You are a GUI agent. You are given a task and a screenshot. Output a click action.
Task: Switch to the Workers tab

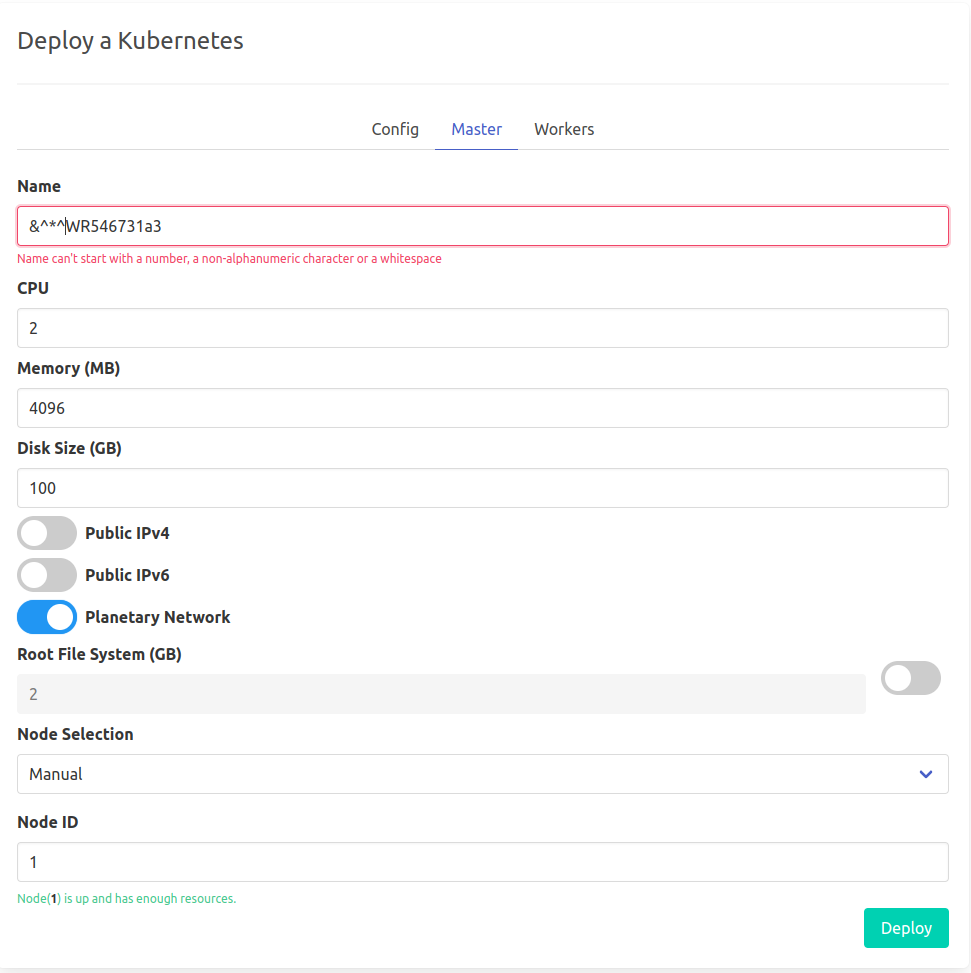[x=564, y=129]
